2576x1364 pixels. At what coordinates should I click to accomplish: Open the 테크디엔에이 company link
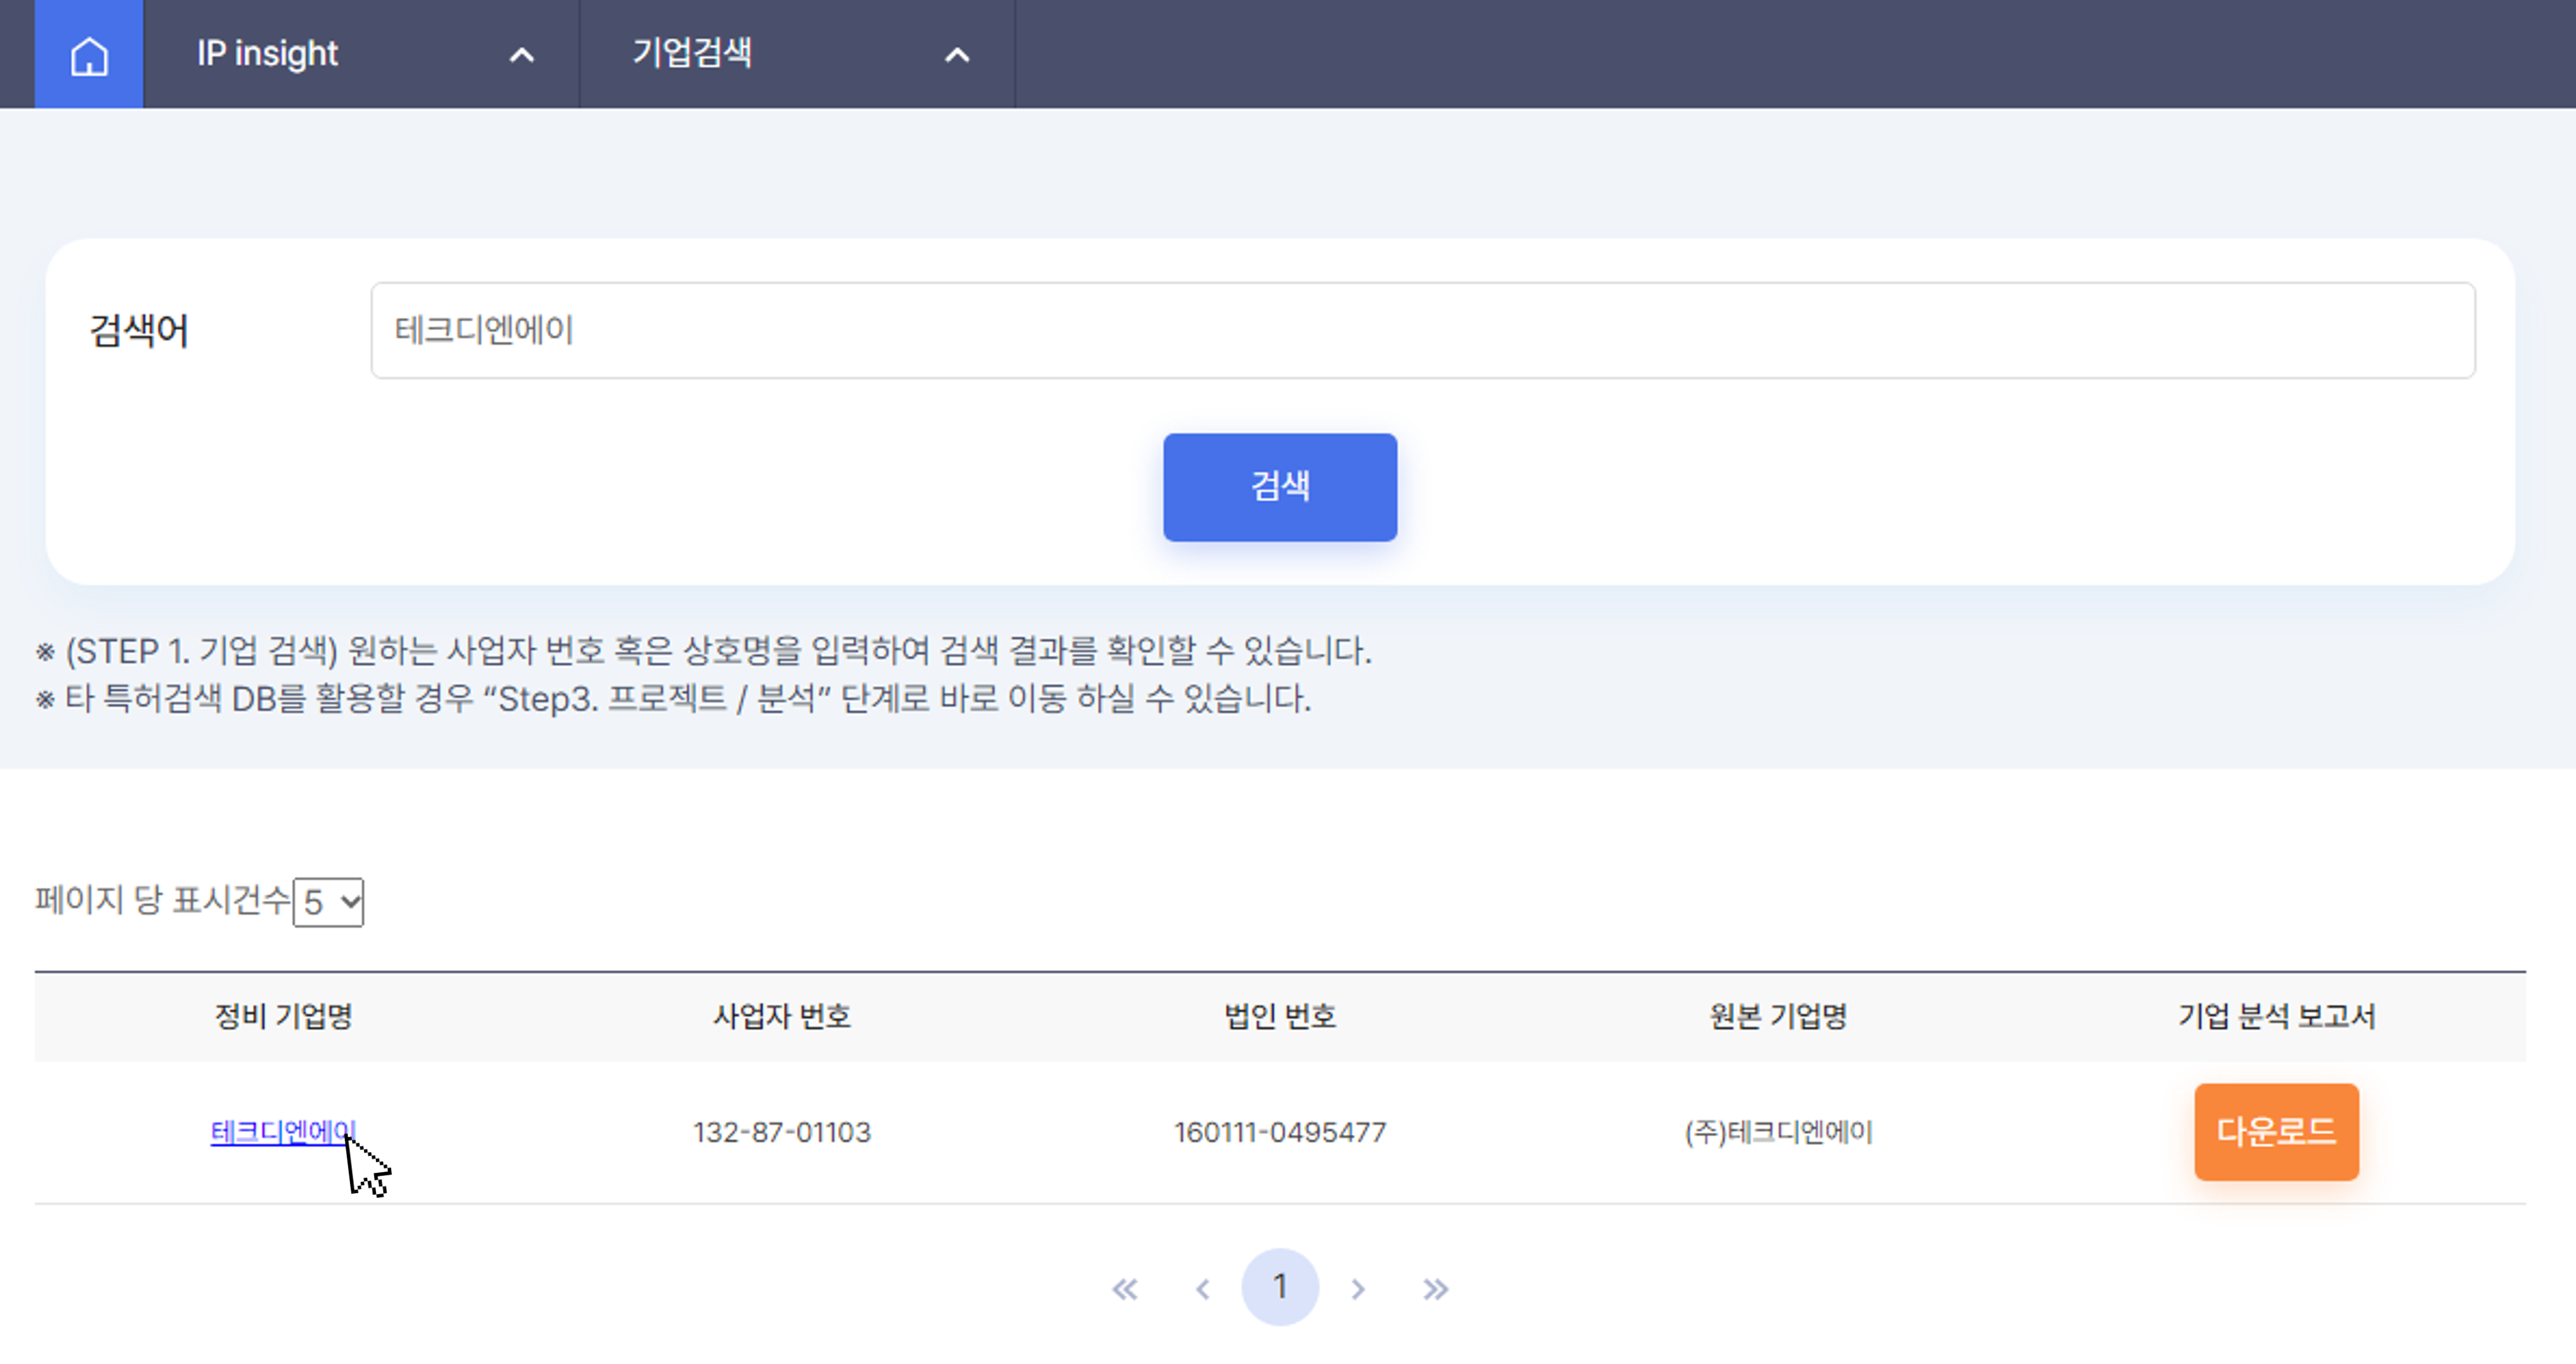(x=283, y=1131)
